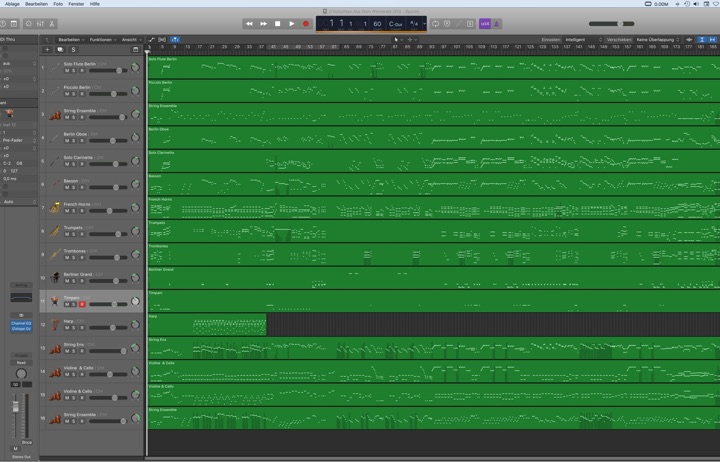Click the Quick Help question mark icon
720x462 pixels.
pos(3,23)
